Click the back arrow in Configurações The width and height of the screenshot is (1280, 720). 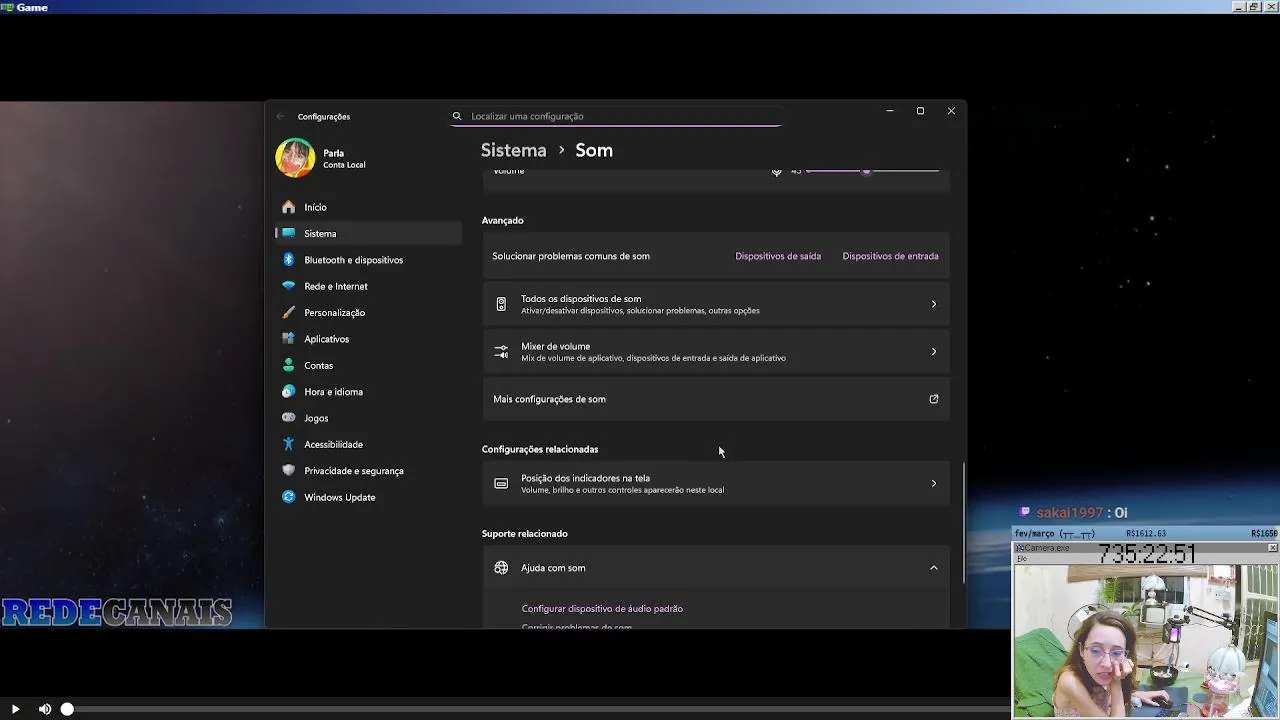coord(280,116)
